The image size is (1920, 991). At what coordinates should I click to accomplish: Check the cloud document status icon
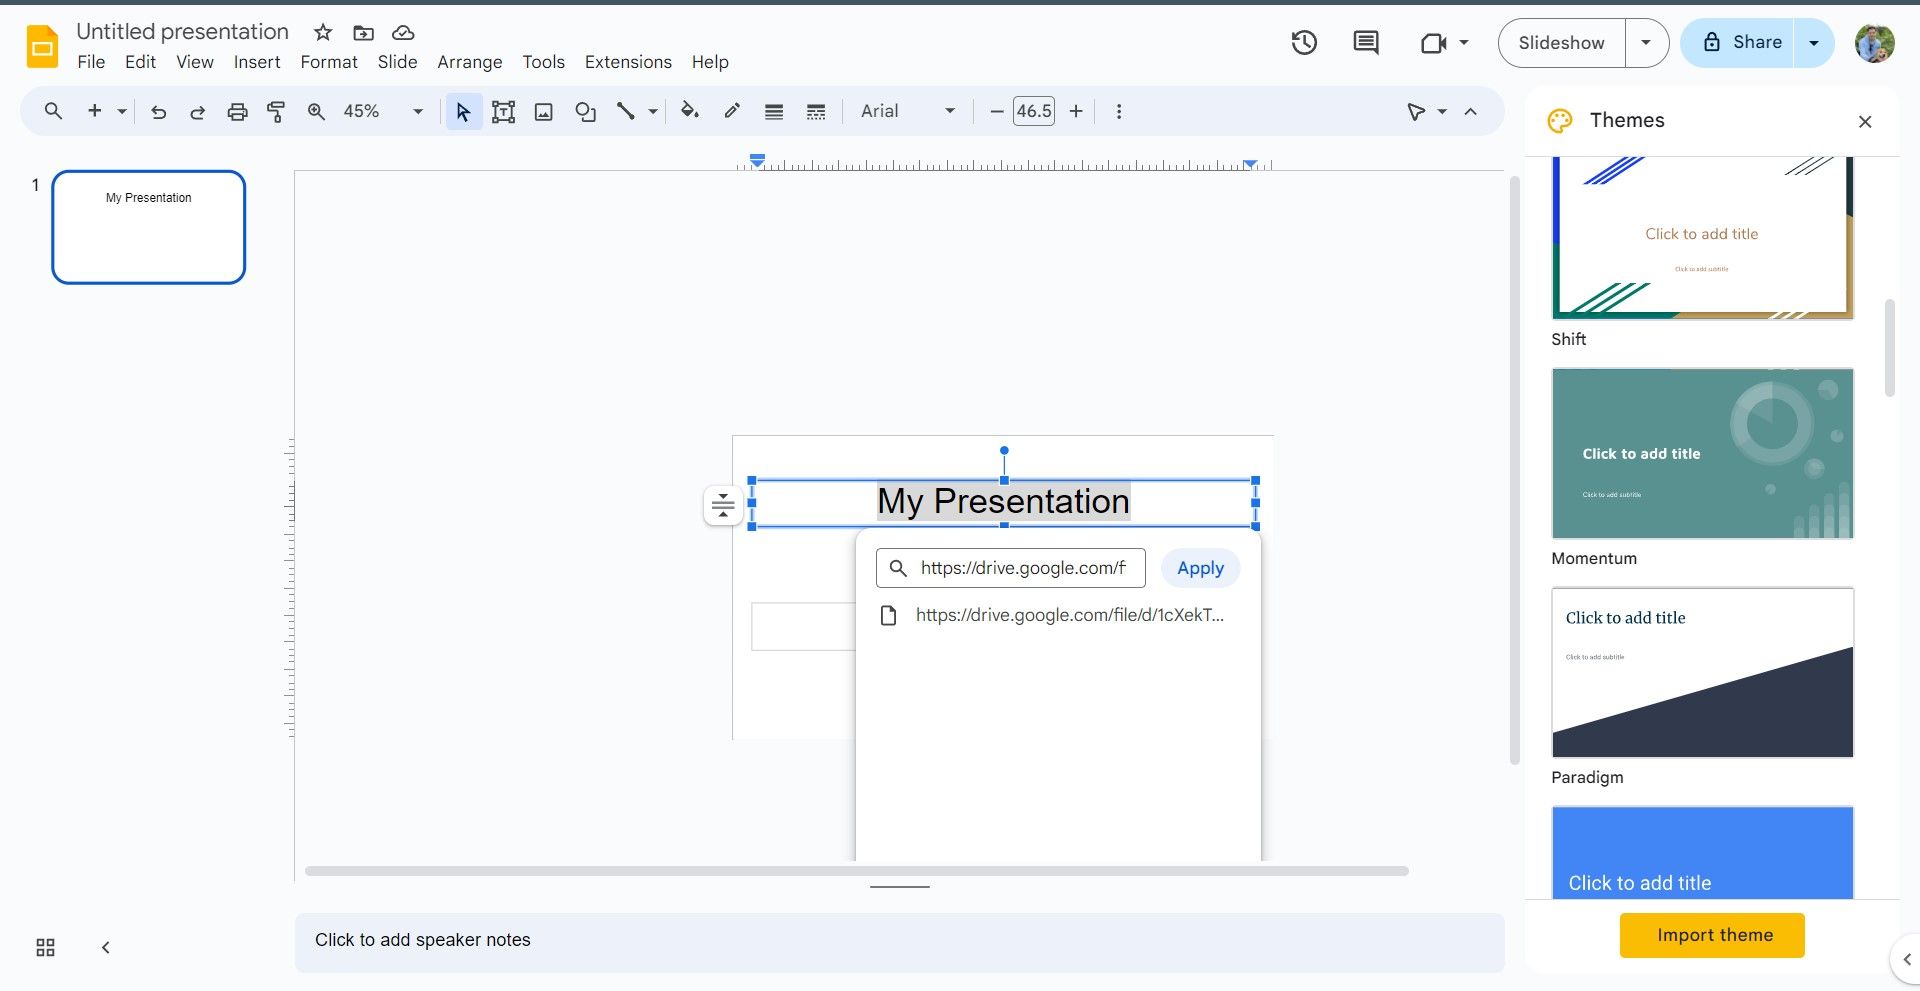tap(403, 33)
